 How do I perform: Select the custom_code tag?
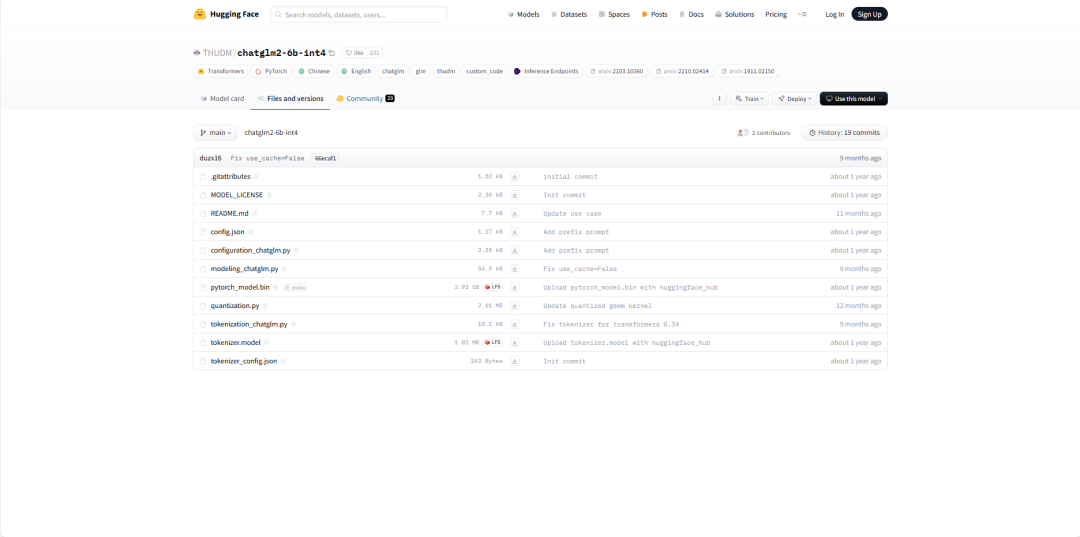[x=484, y=71]
